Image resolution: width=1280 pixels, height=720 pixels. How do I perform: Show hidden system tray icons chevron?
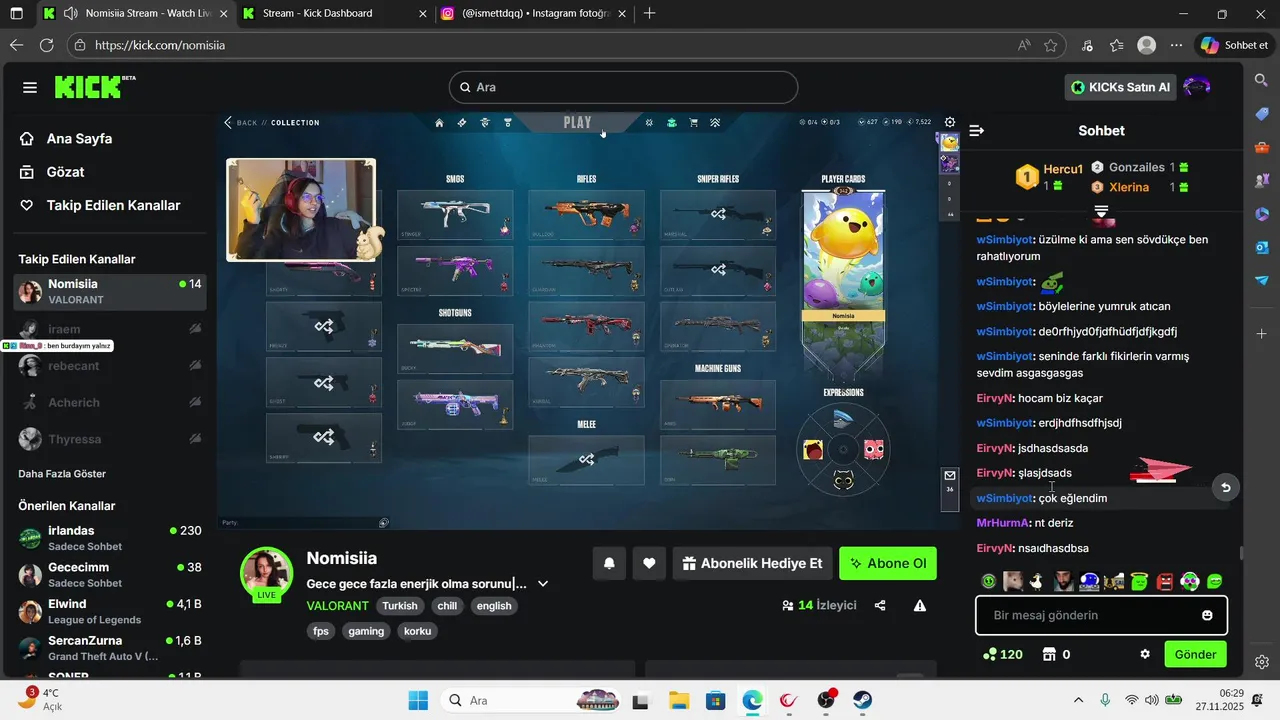click(x=1077, y=700)
